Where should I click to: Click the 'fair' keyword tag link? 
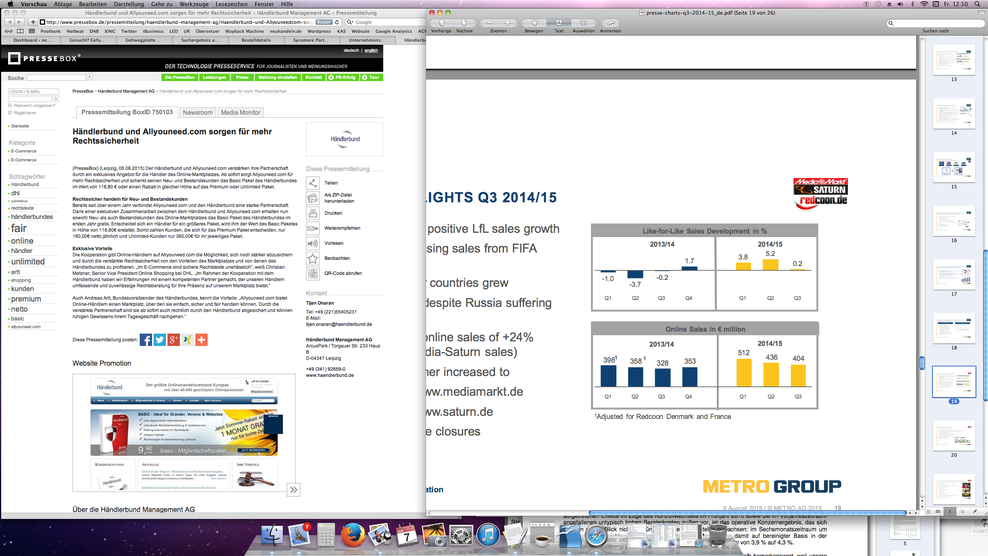pos(19,228)
